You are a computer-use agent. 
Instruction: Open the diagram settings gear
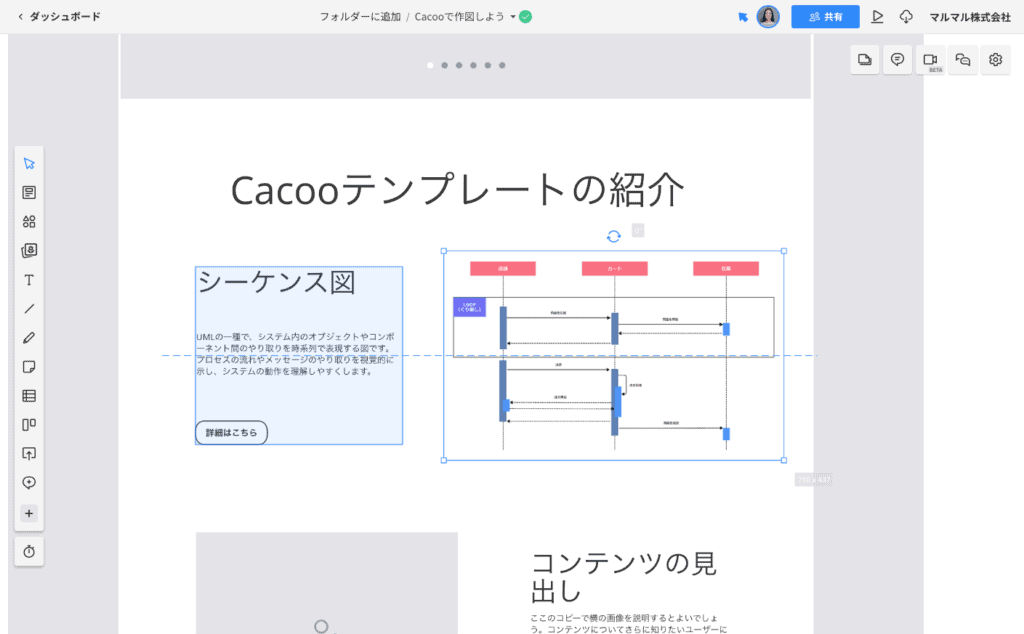pyautogui.click(x=995, y=59)
